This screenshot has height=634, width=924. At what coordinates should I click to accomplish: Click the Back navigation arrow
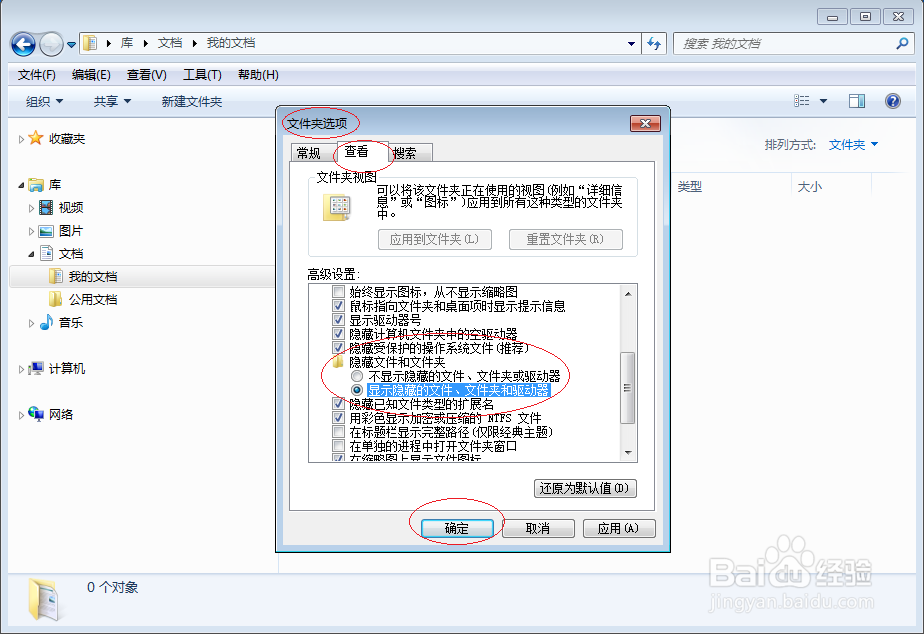pos(24,43)
